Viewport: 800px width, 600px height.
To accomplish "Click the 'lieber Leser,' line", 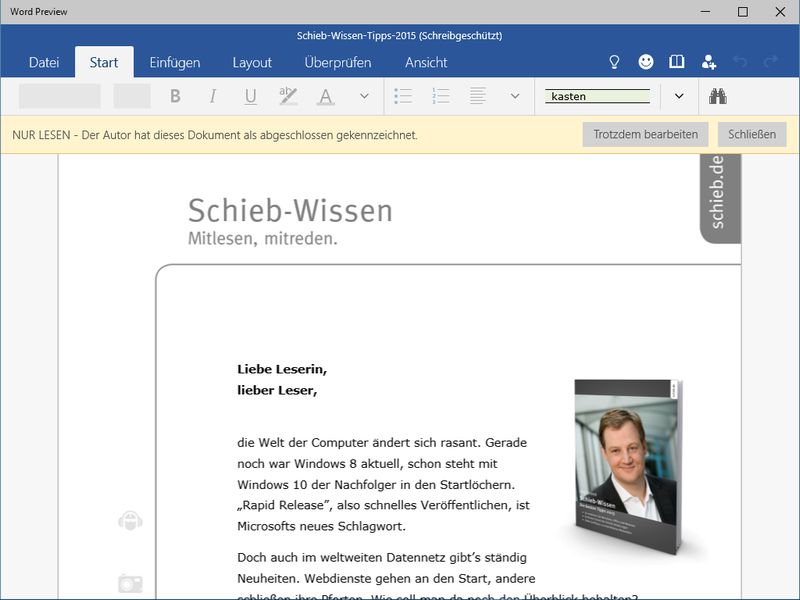I will (x=277, y=390).
